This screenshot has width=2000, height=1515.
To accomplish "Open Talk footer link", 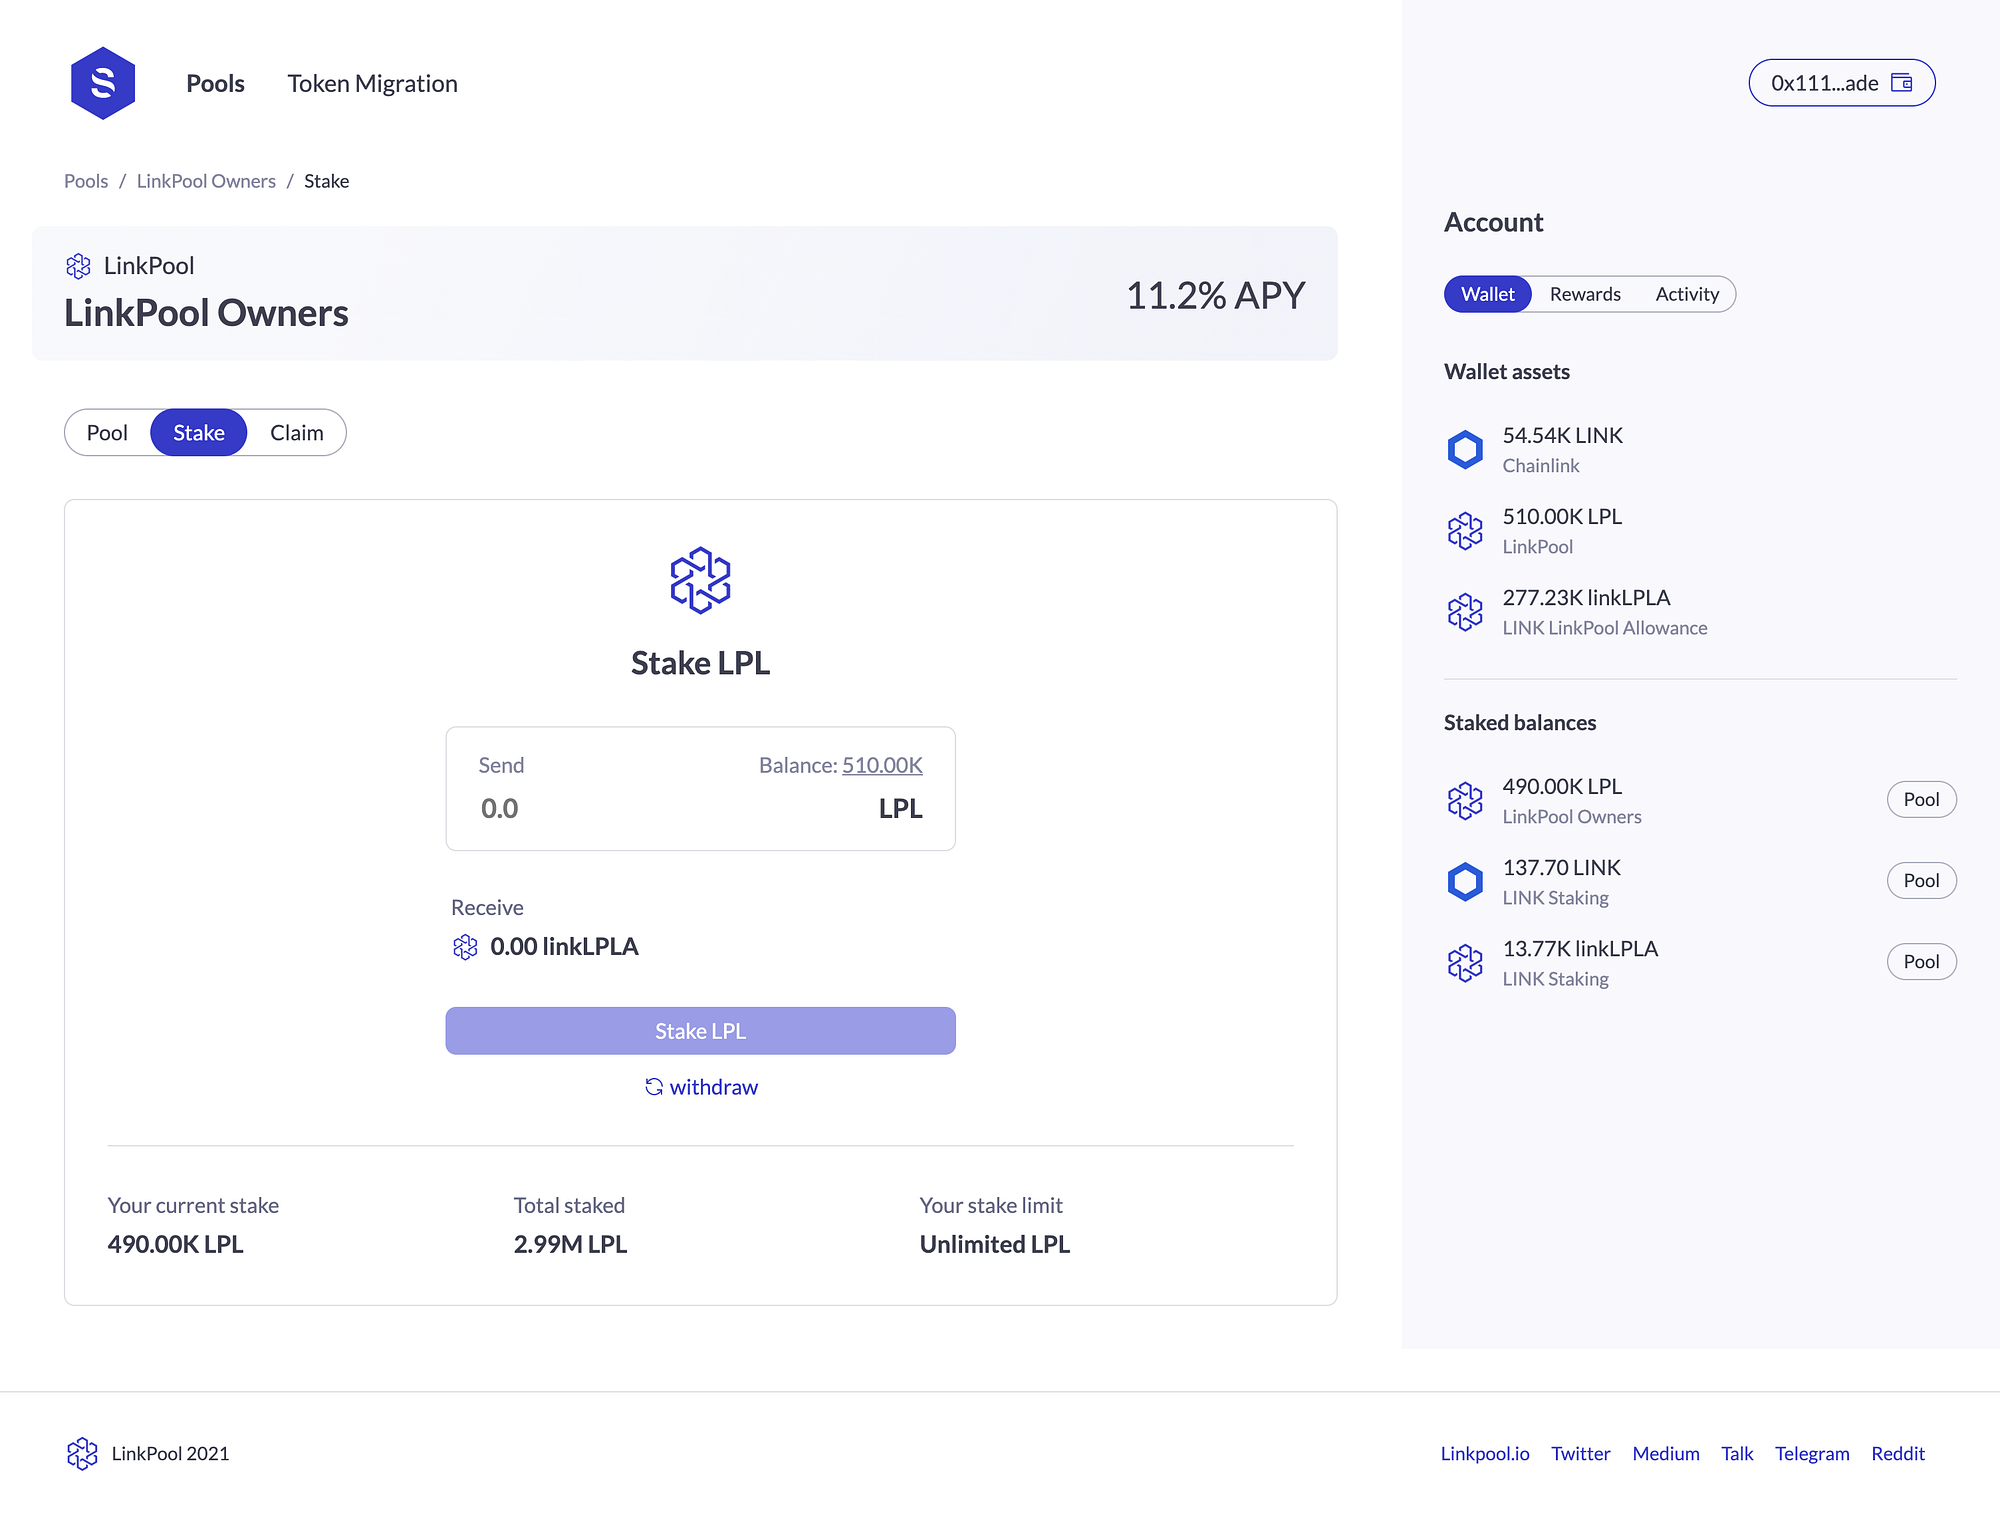I will click(x=1737, y=1454).
